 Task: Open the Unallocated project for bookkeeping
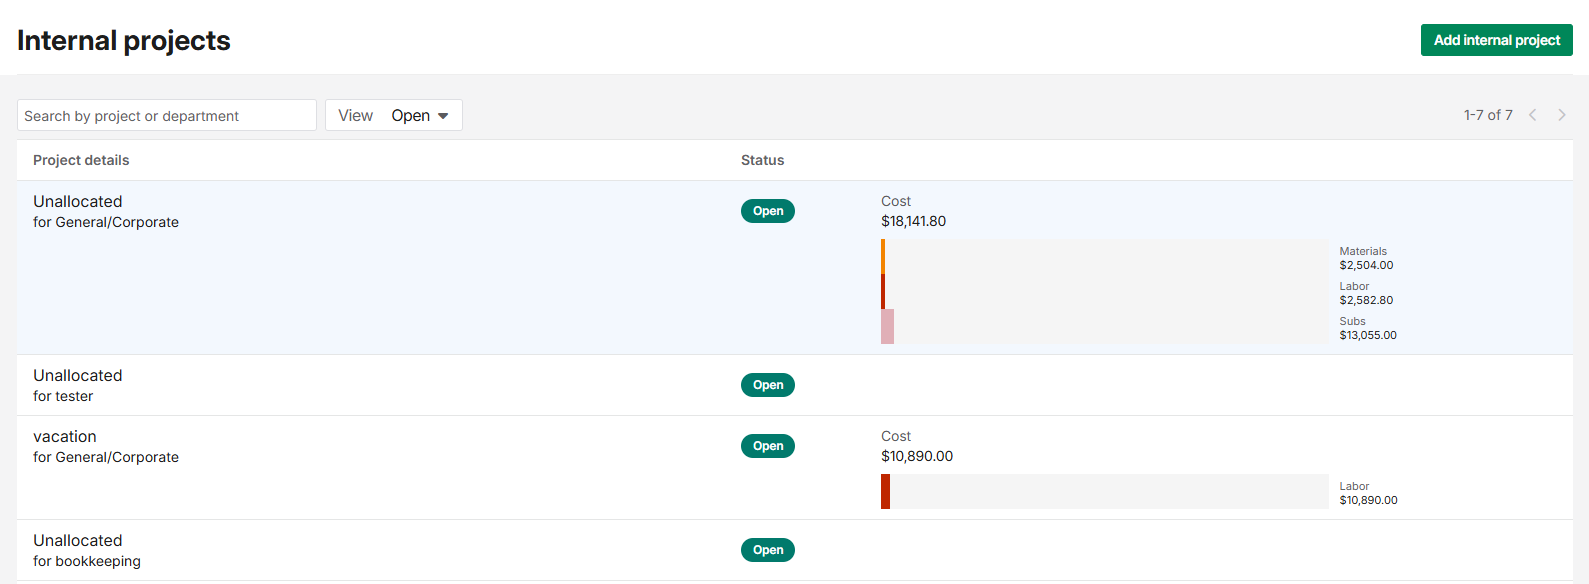click(x=78, y=541)
